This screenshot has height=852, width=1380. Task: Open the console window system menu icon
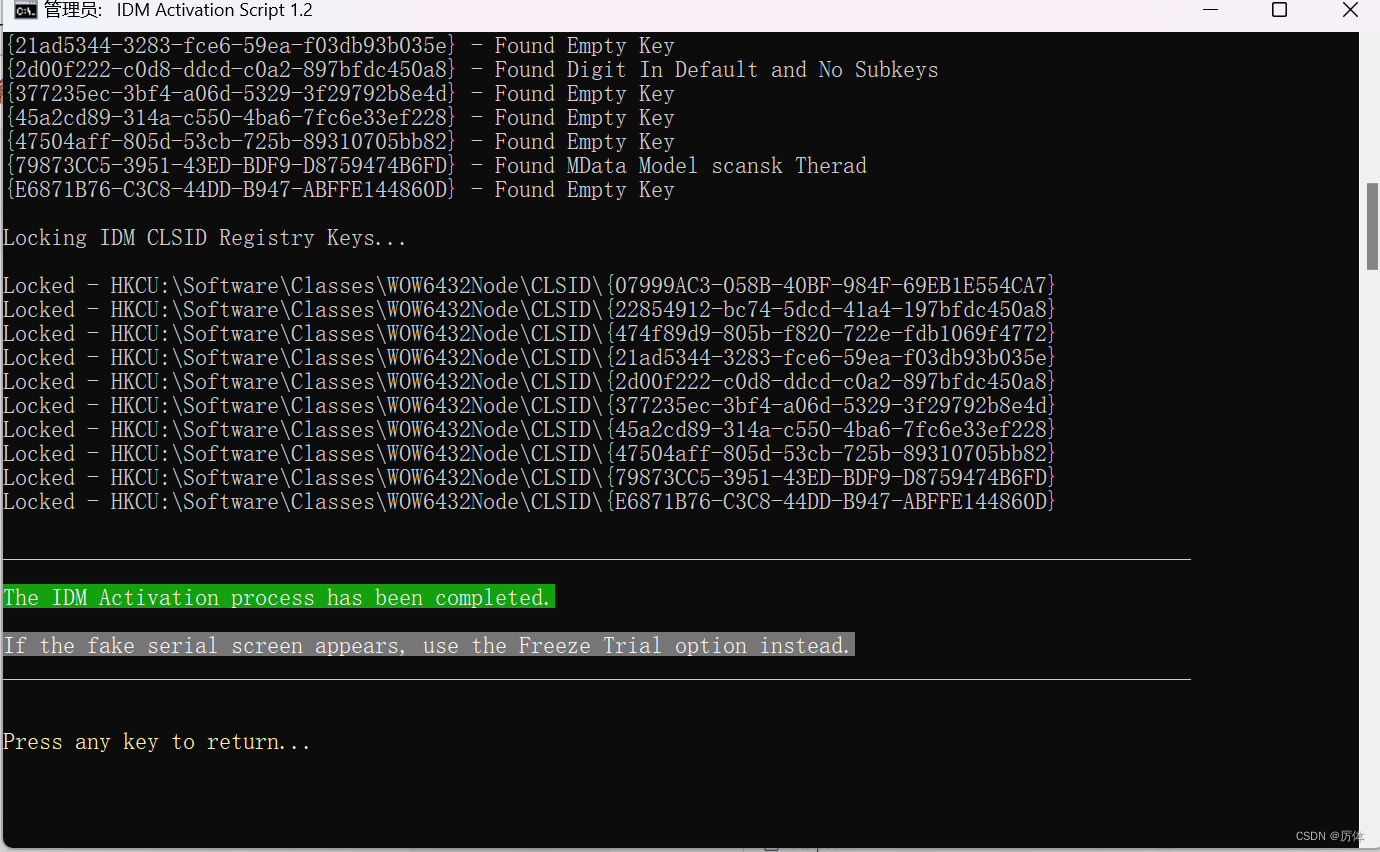25,11
